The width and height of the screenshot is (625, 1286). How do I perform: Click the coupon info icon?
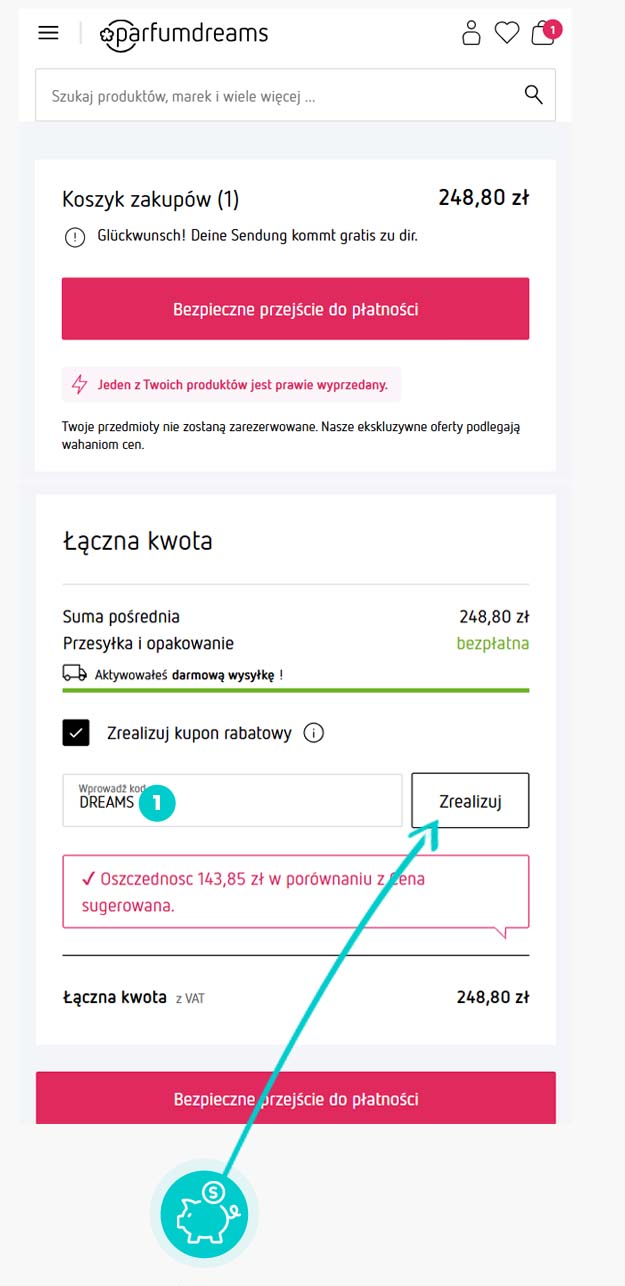(313, 733)
